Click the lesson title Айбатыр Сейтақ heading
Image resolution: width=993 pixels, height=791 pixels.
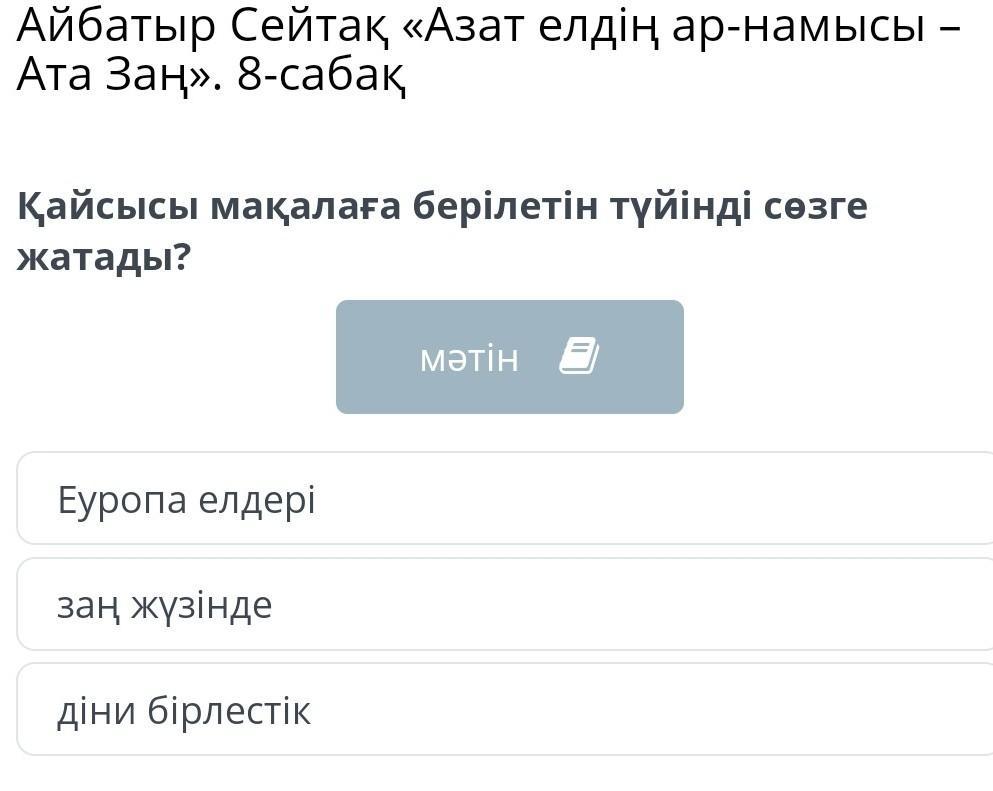(x=488, y=50)
